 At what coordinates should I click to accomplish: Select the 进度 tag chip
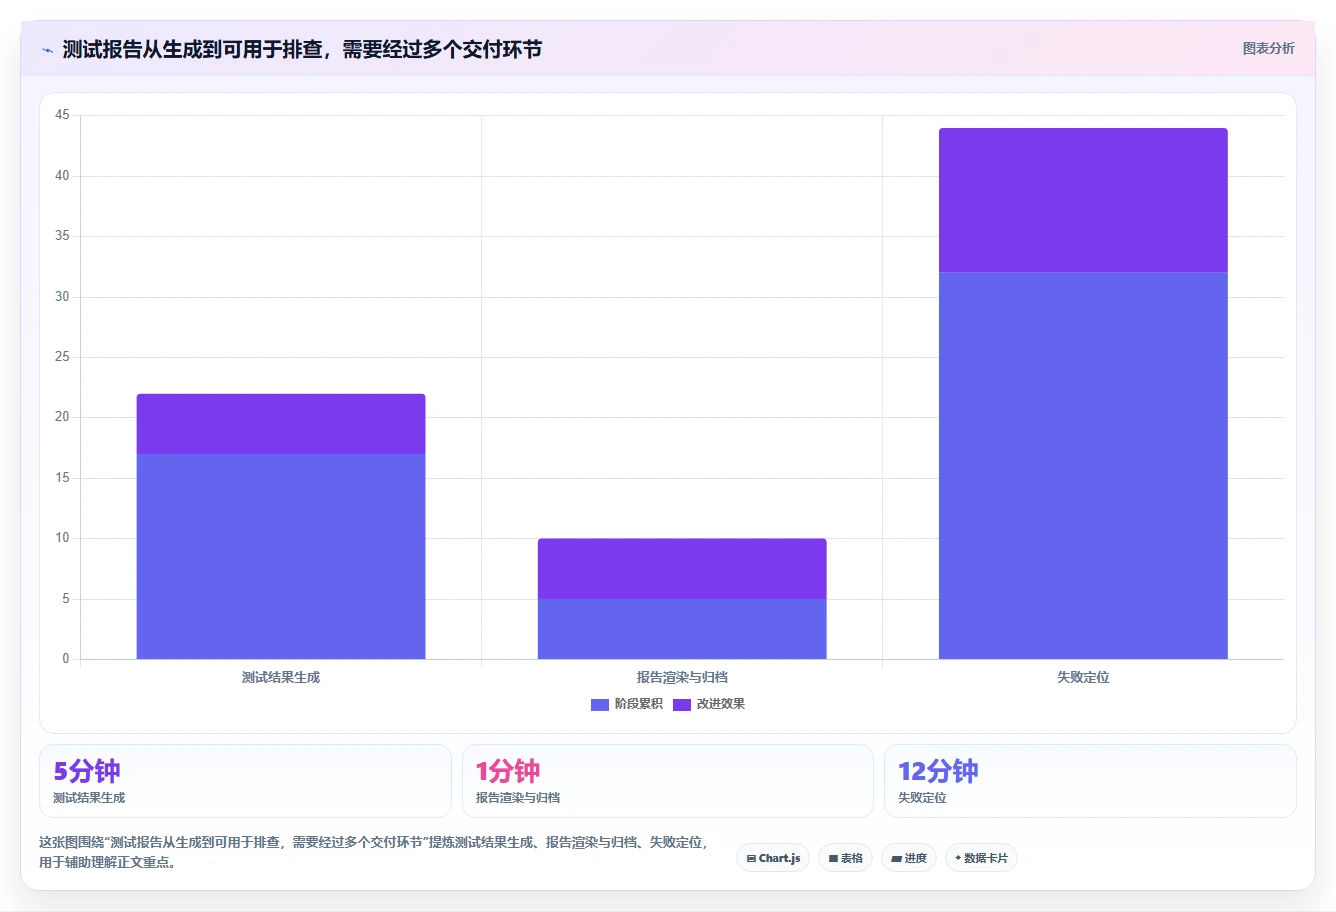point(909,858)
